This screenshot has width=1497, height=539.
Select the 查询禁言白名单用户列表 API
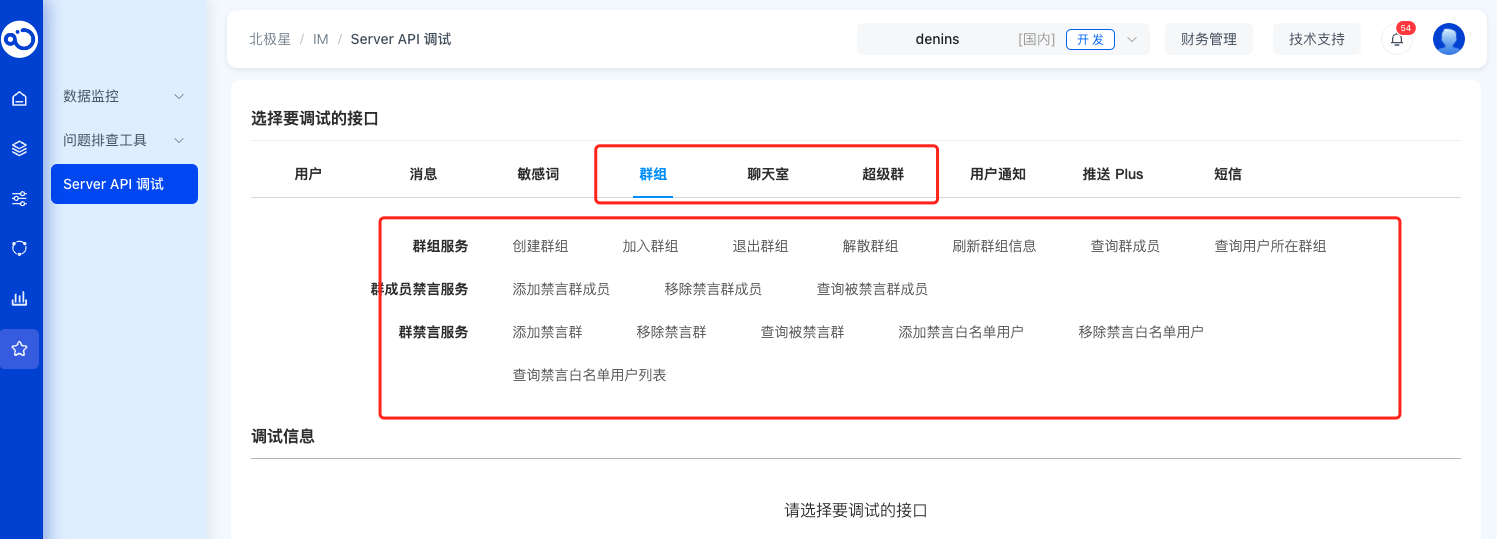tap(590, 375)
